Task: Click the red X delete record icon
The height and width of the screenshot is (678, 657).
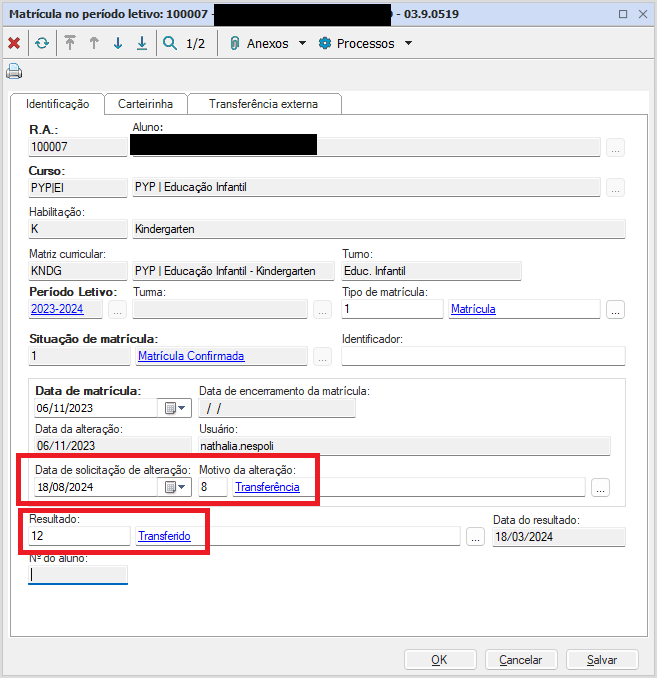Action: pos(14,43)
